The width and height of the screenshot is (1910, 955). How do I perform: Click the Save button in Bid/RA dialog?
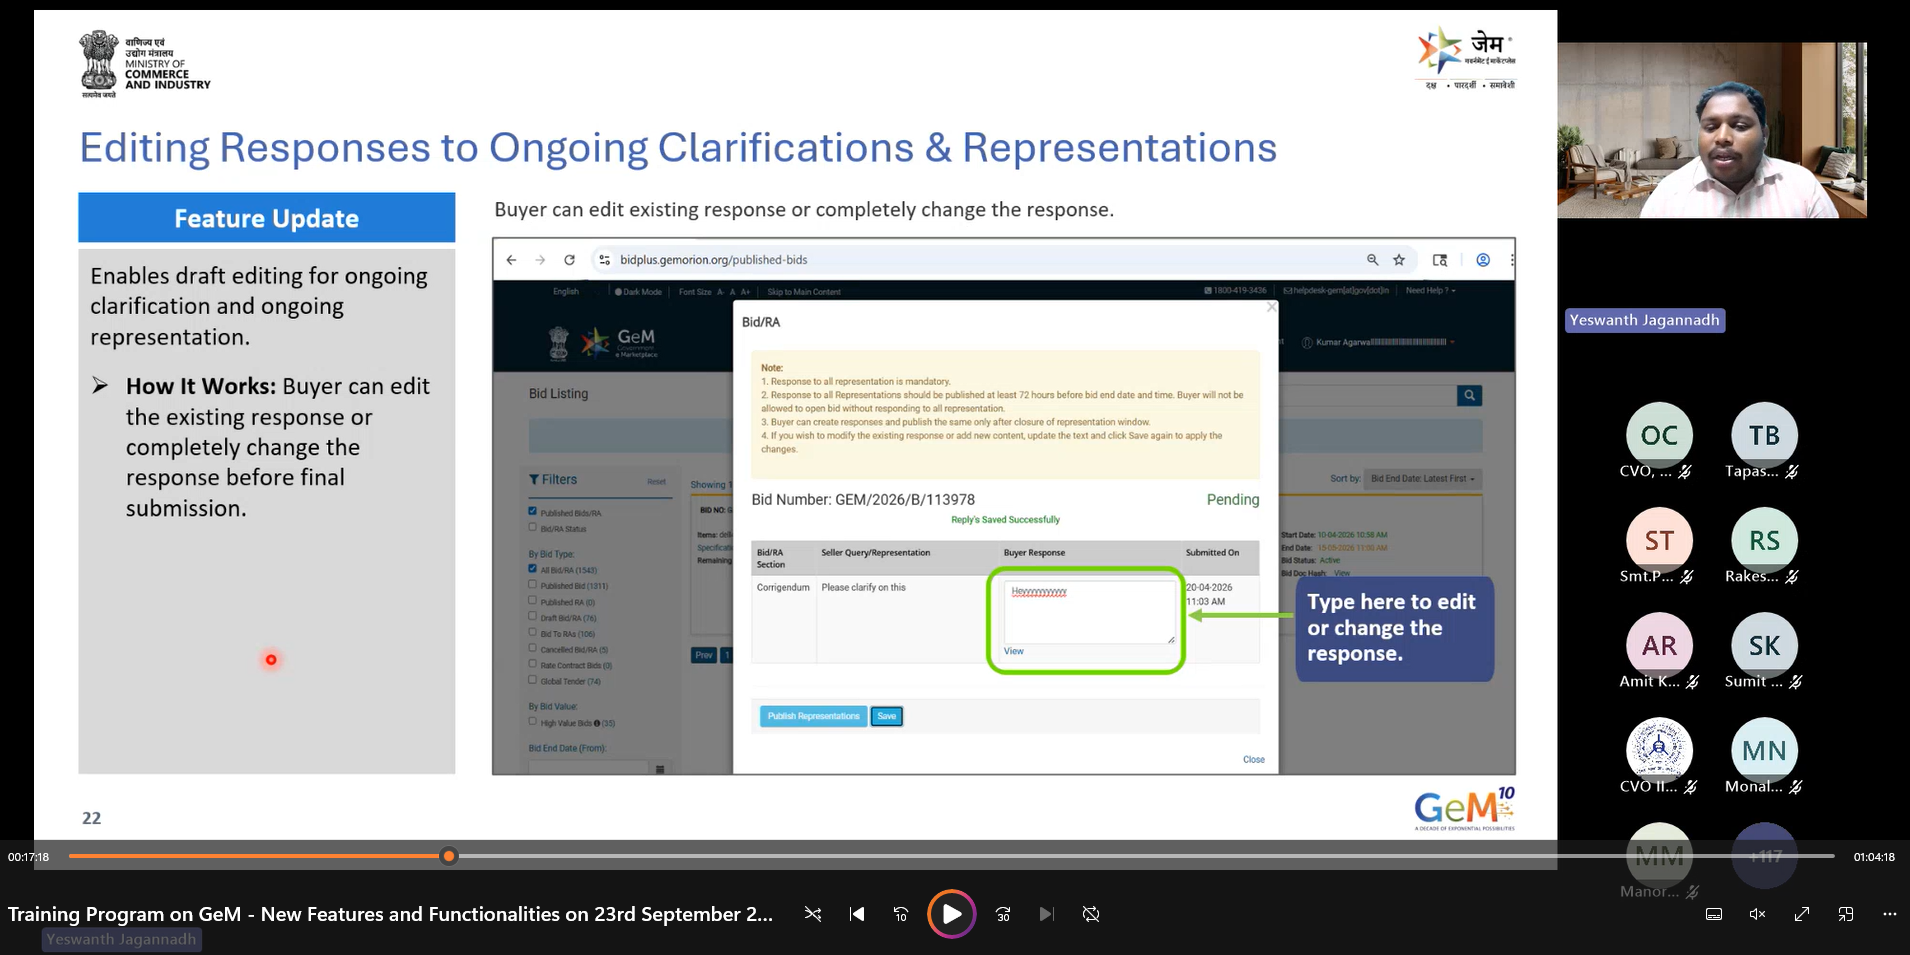coord(887,716)
